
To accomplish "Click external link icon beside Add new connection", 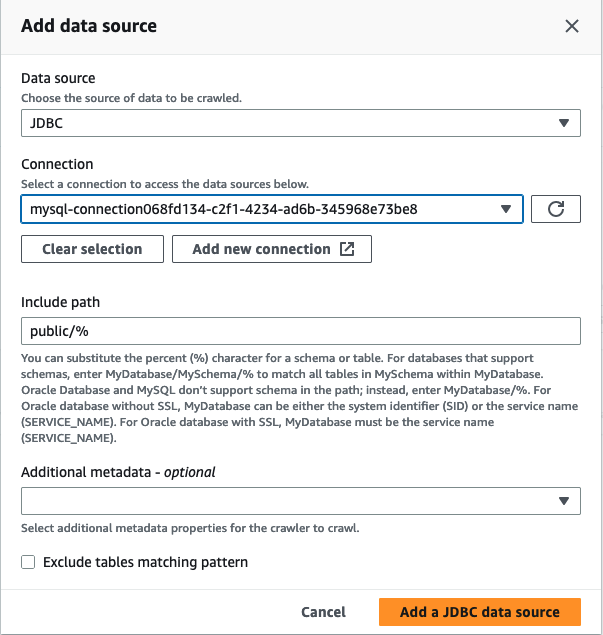I will point(347,249).
